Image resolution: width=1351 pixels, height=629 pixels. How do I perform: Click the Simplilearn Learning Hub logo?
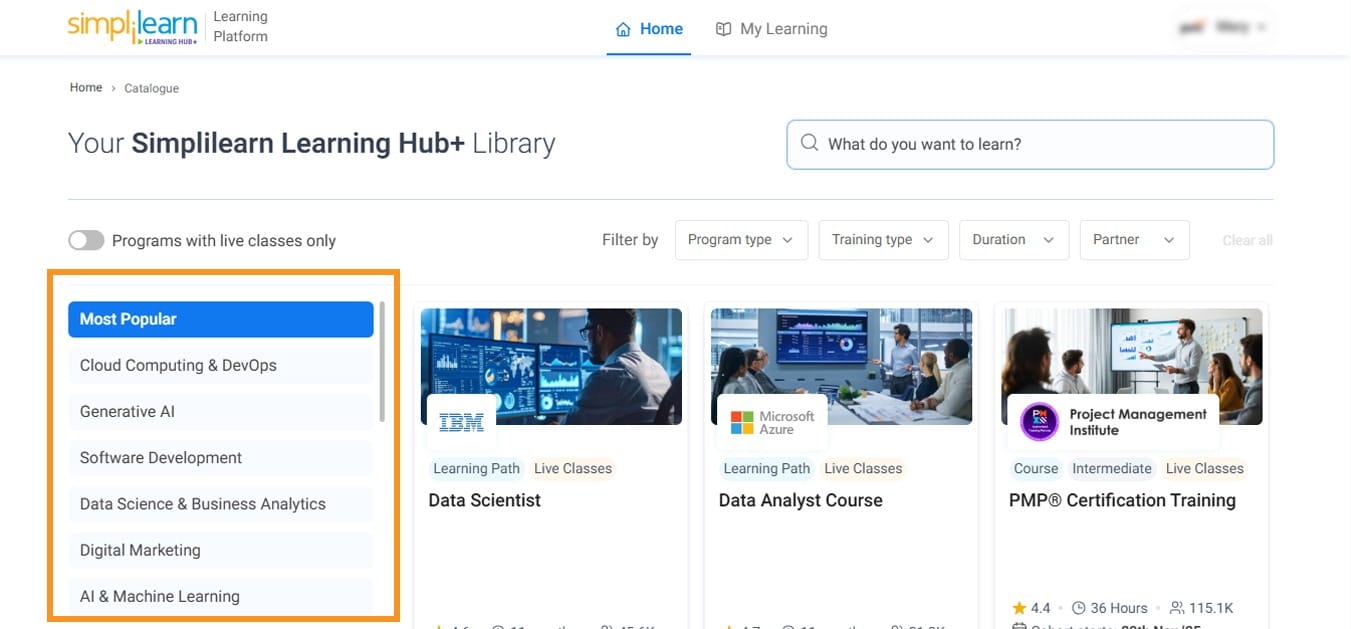[x=132, y=27]
